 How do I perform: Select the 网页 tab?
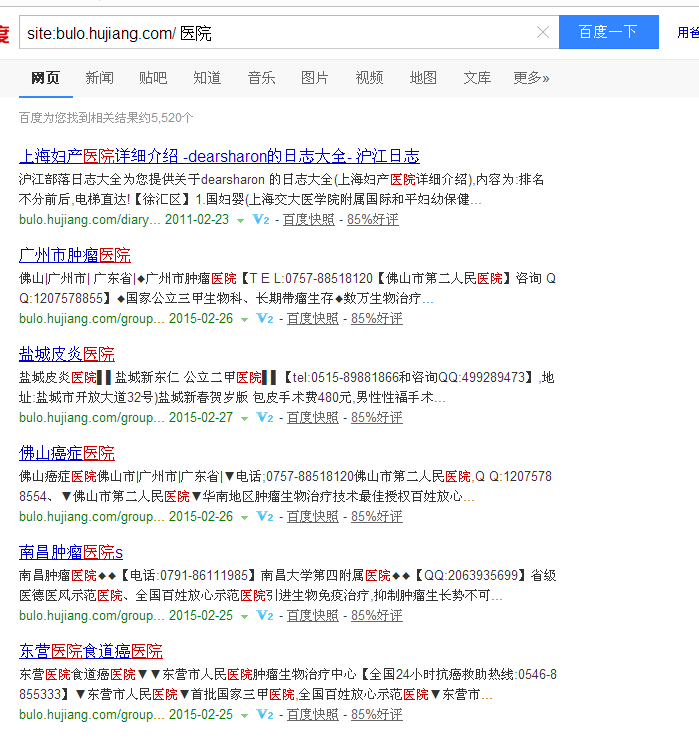point(46,78)
